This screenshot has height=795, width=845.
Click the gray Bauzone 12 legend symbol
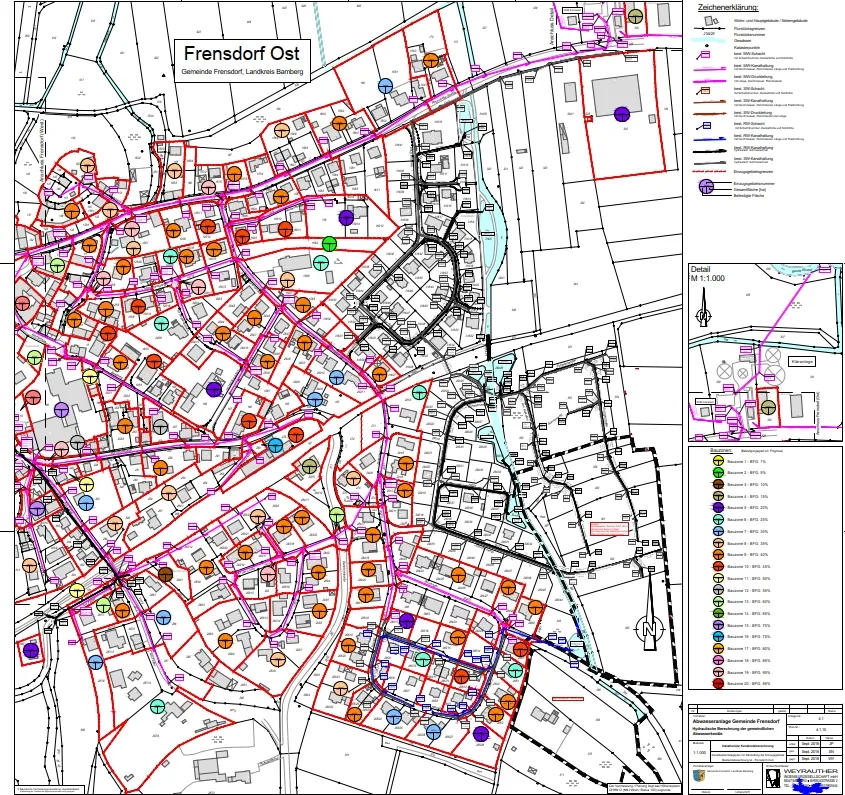coord(718,590)
